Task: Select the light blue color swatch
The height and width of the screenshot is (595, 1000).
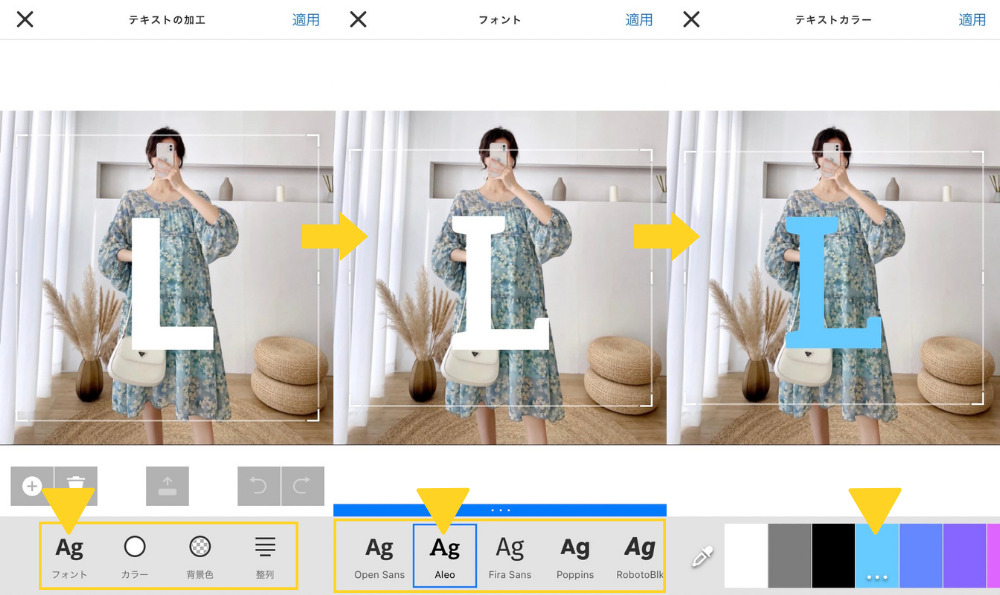Action: 877,555
